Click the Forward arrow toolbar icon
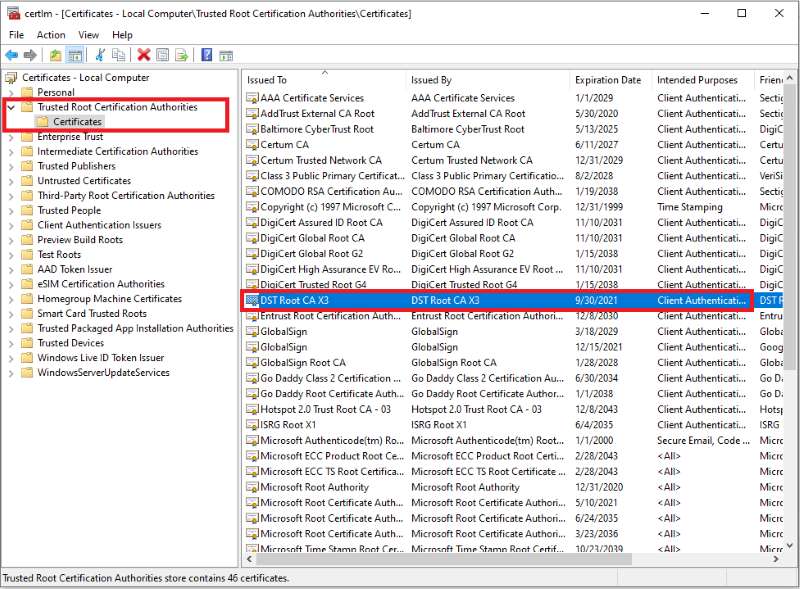 click(30, 55)
